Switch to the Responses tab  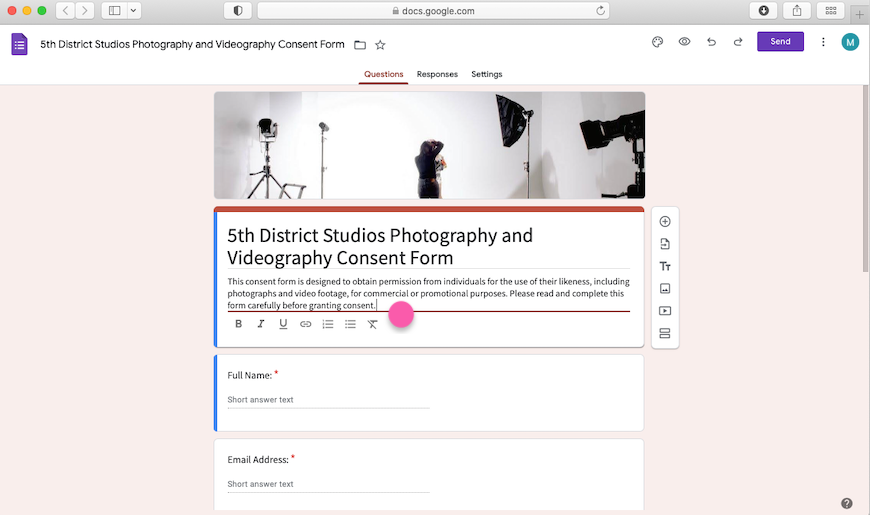tap(437, 74)
